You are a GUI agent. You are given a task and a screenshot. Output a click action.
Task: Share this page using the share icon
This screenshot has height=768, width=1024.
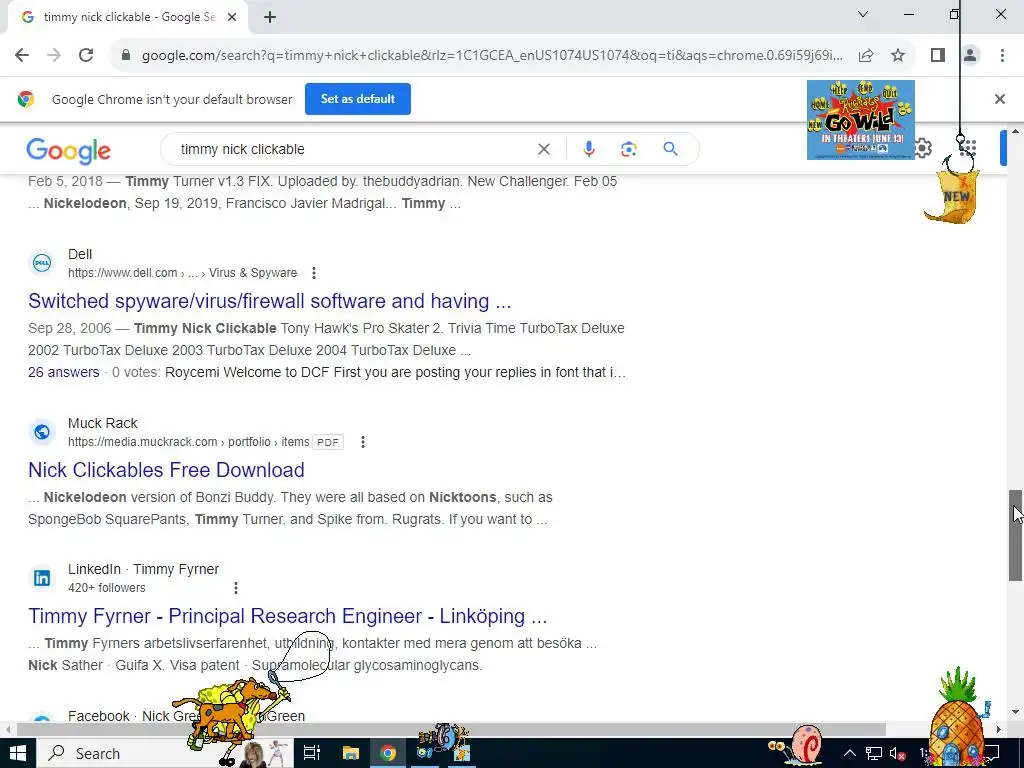point(866,56)
